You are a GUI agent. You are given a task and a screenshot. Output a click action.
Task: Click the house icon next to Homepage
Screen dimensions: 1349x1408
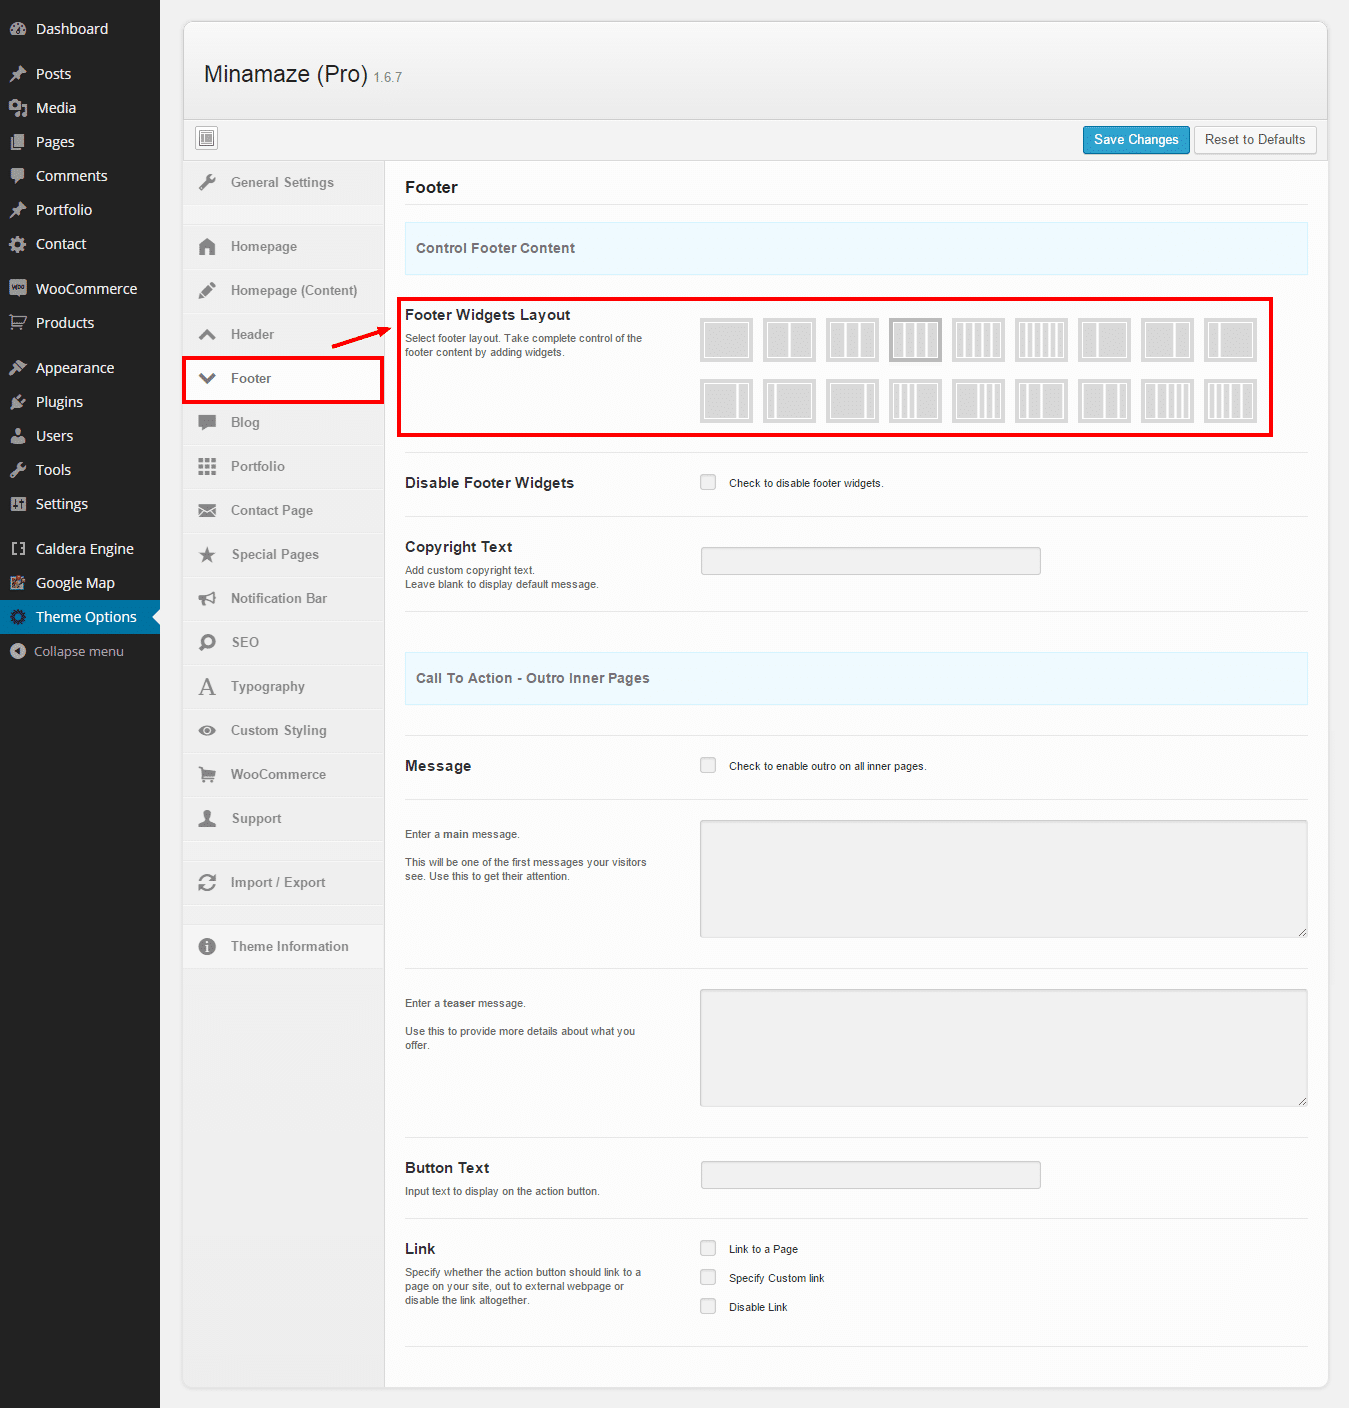tap(207, 247)
